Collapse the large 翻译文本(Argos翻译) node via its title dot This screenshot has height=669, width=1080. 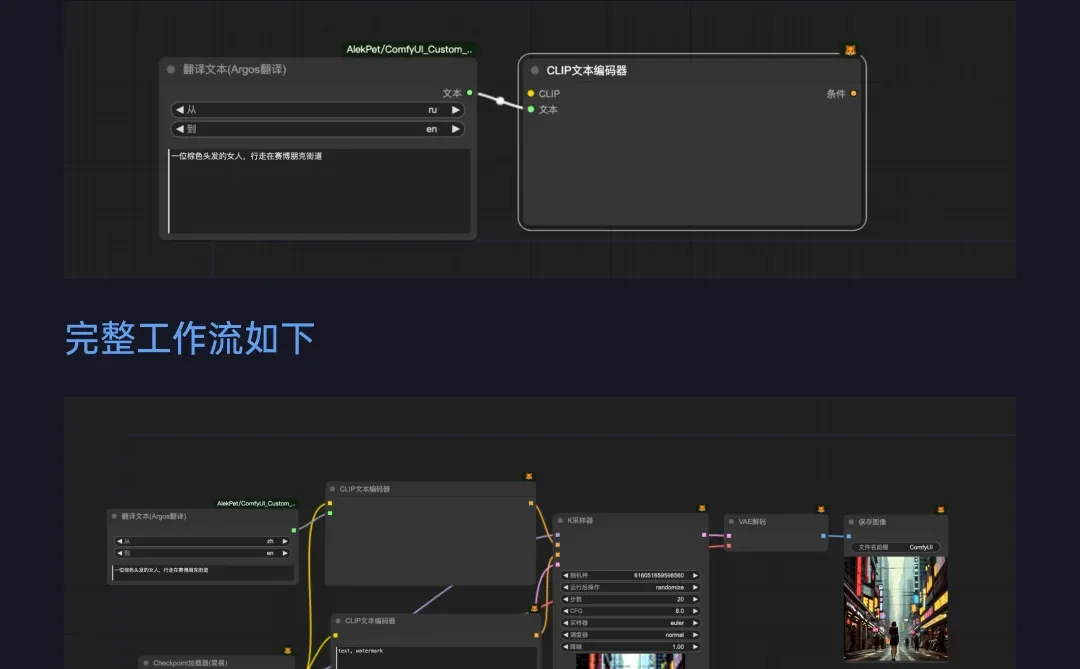pyautogui.click(x=171, y=69)
